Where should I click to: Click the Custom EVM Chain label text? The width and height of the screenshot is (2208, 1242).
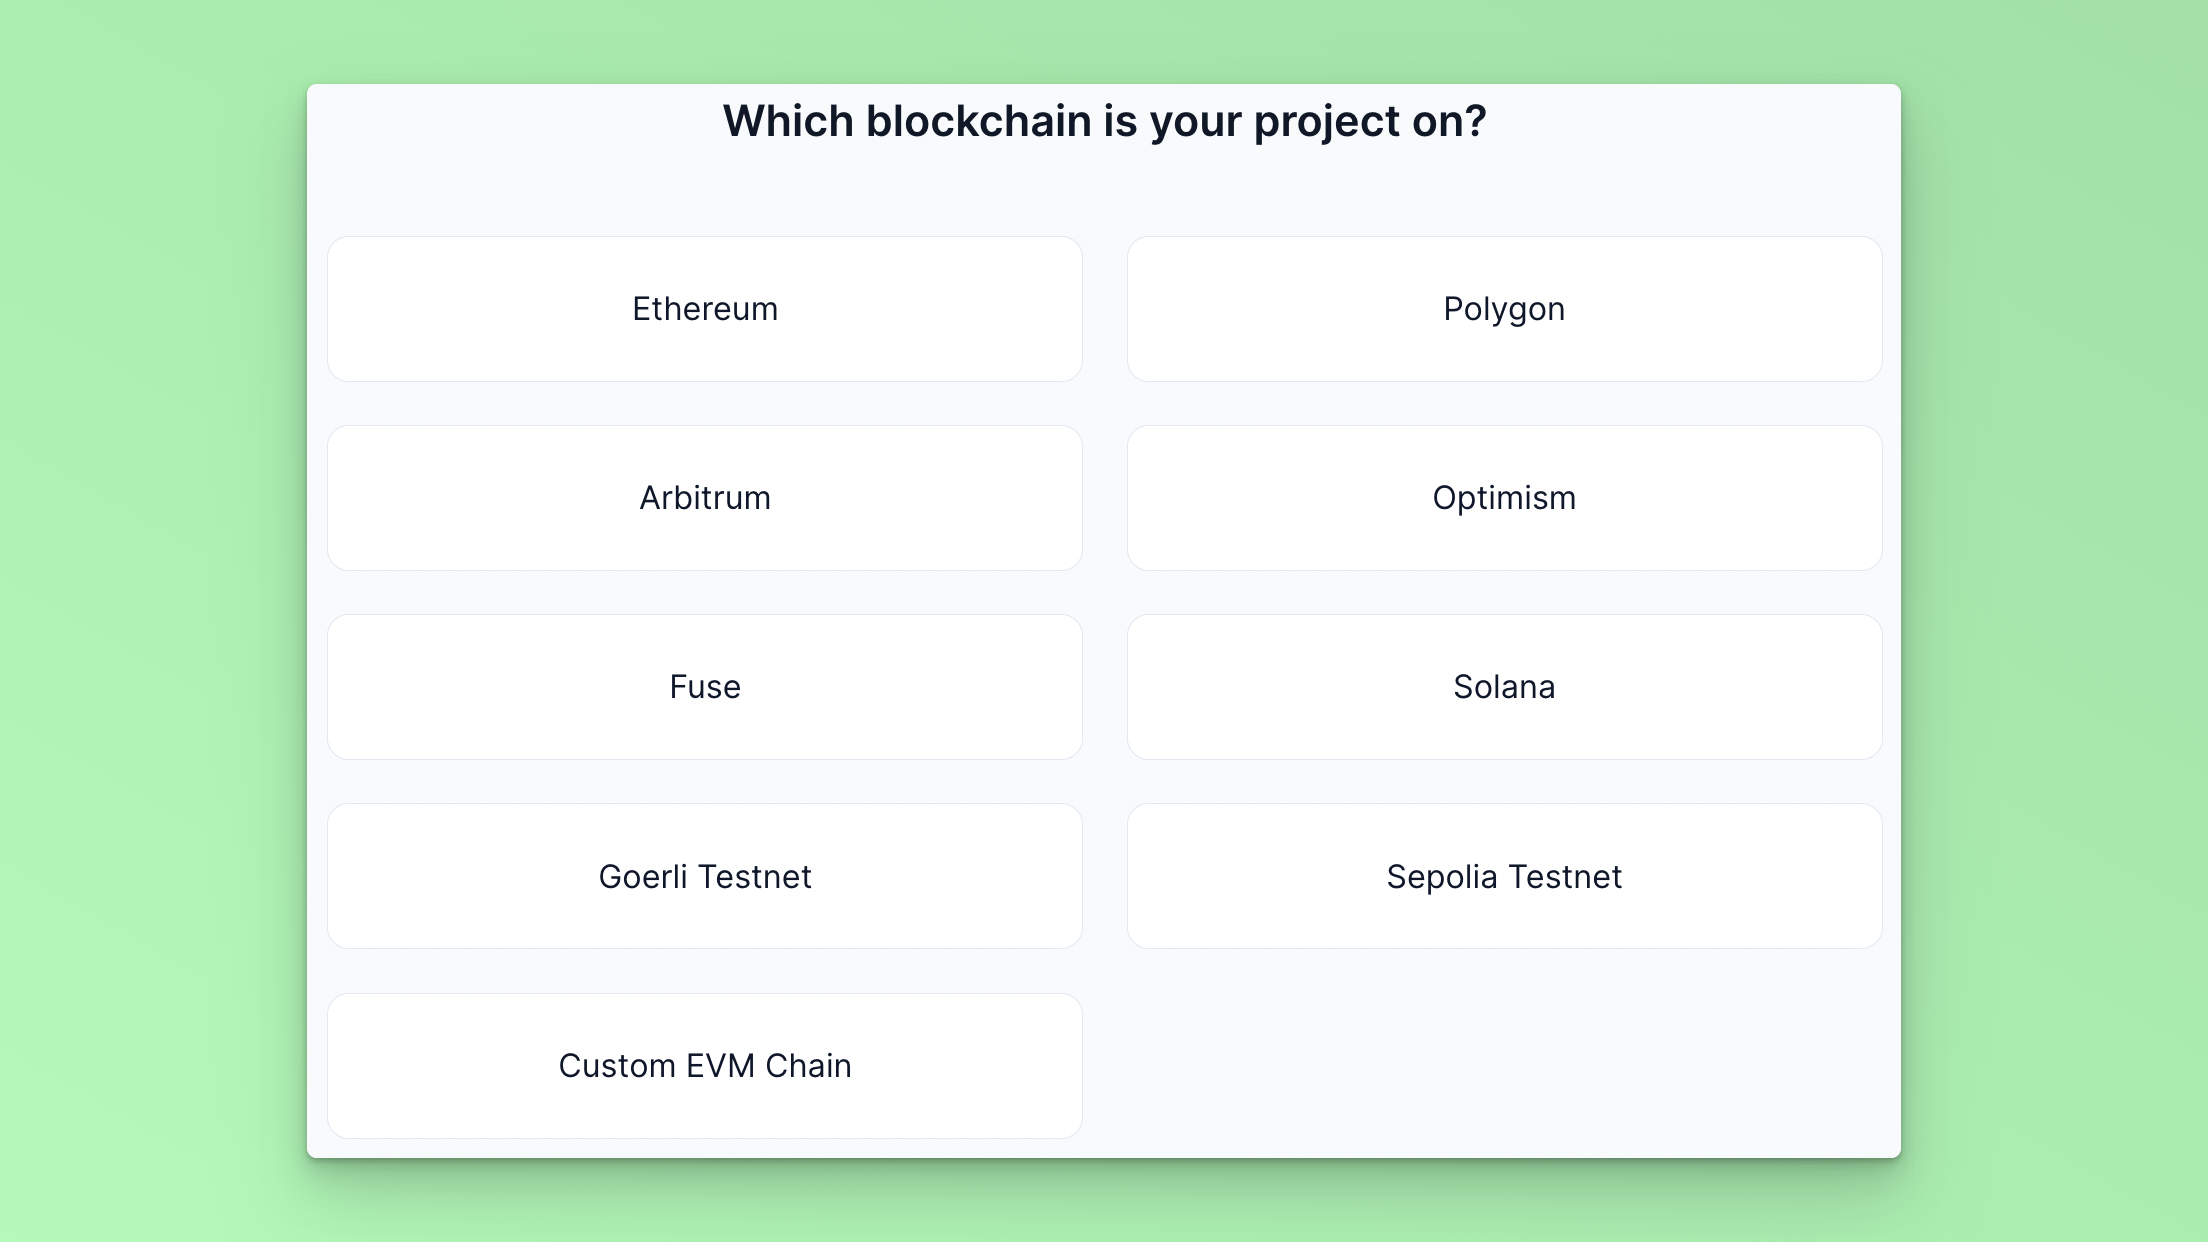tap(705, 1066)
